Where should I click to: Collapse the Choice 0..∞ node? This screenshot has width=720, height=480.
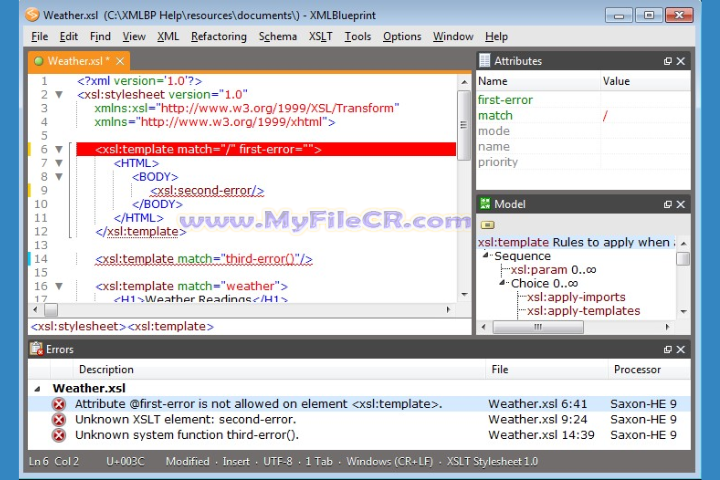502,283
